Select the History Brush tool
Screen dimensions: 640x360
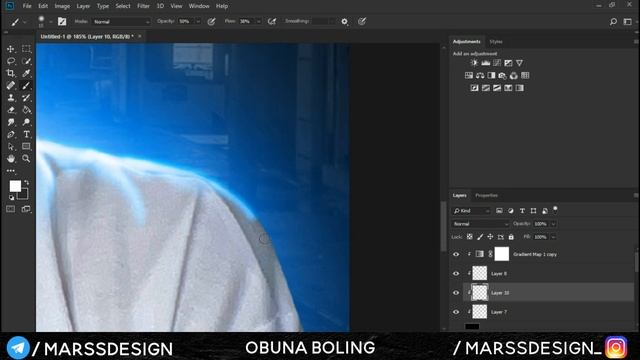pos(26,98)
